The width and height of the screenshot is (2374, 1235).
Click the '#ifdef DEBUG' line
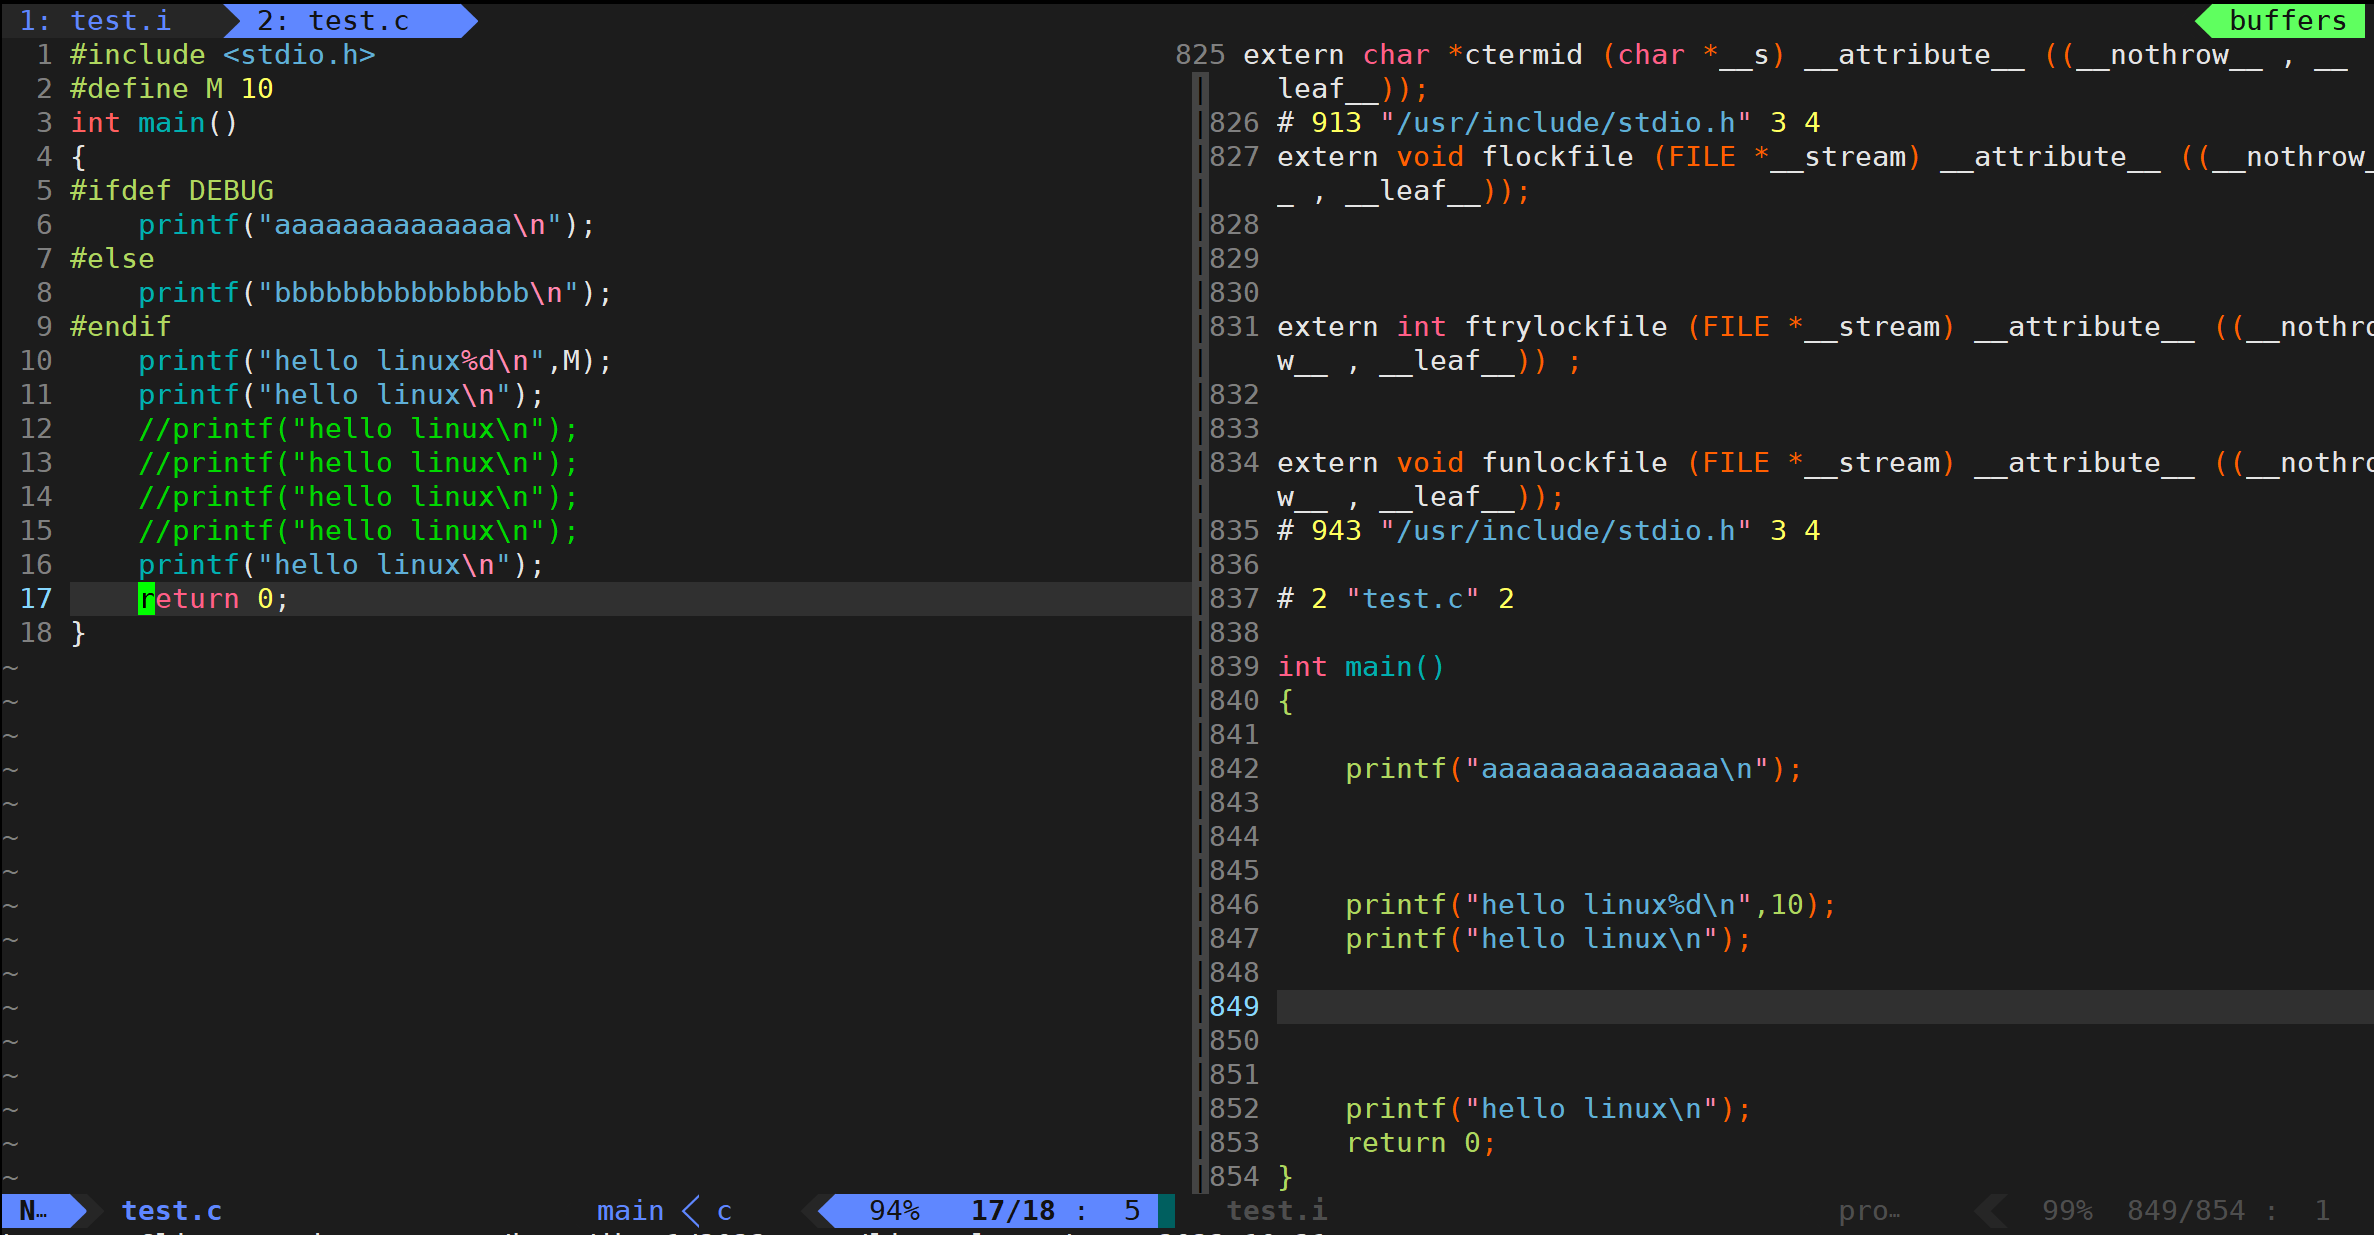(x=171, y=191)
